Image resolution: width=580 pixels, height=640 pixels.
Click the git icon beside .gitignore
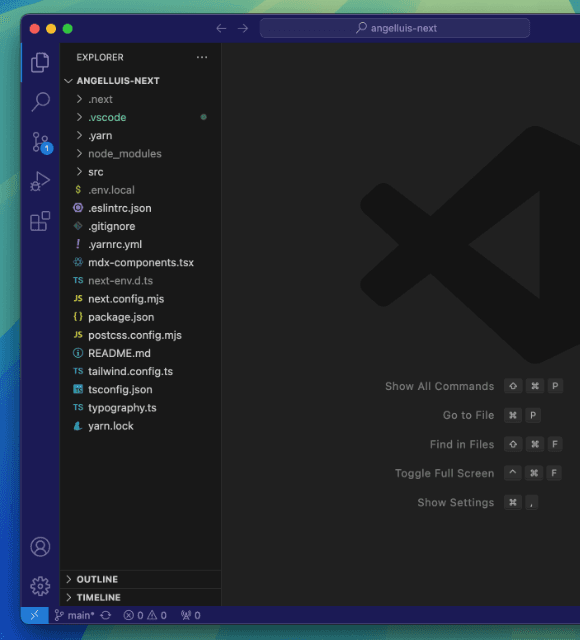78,226
